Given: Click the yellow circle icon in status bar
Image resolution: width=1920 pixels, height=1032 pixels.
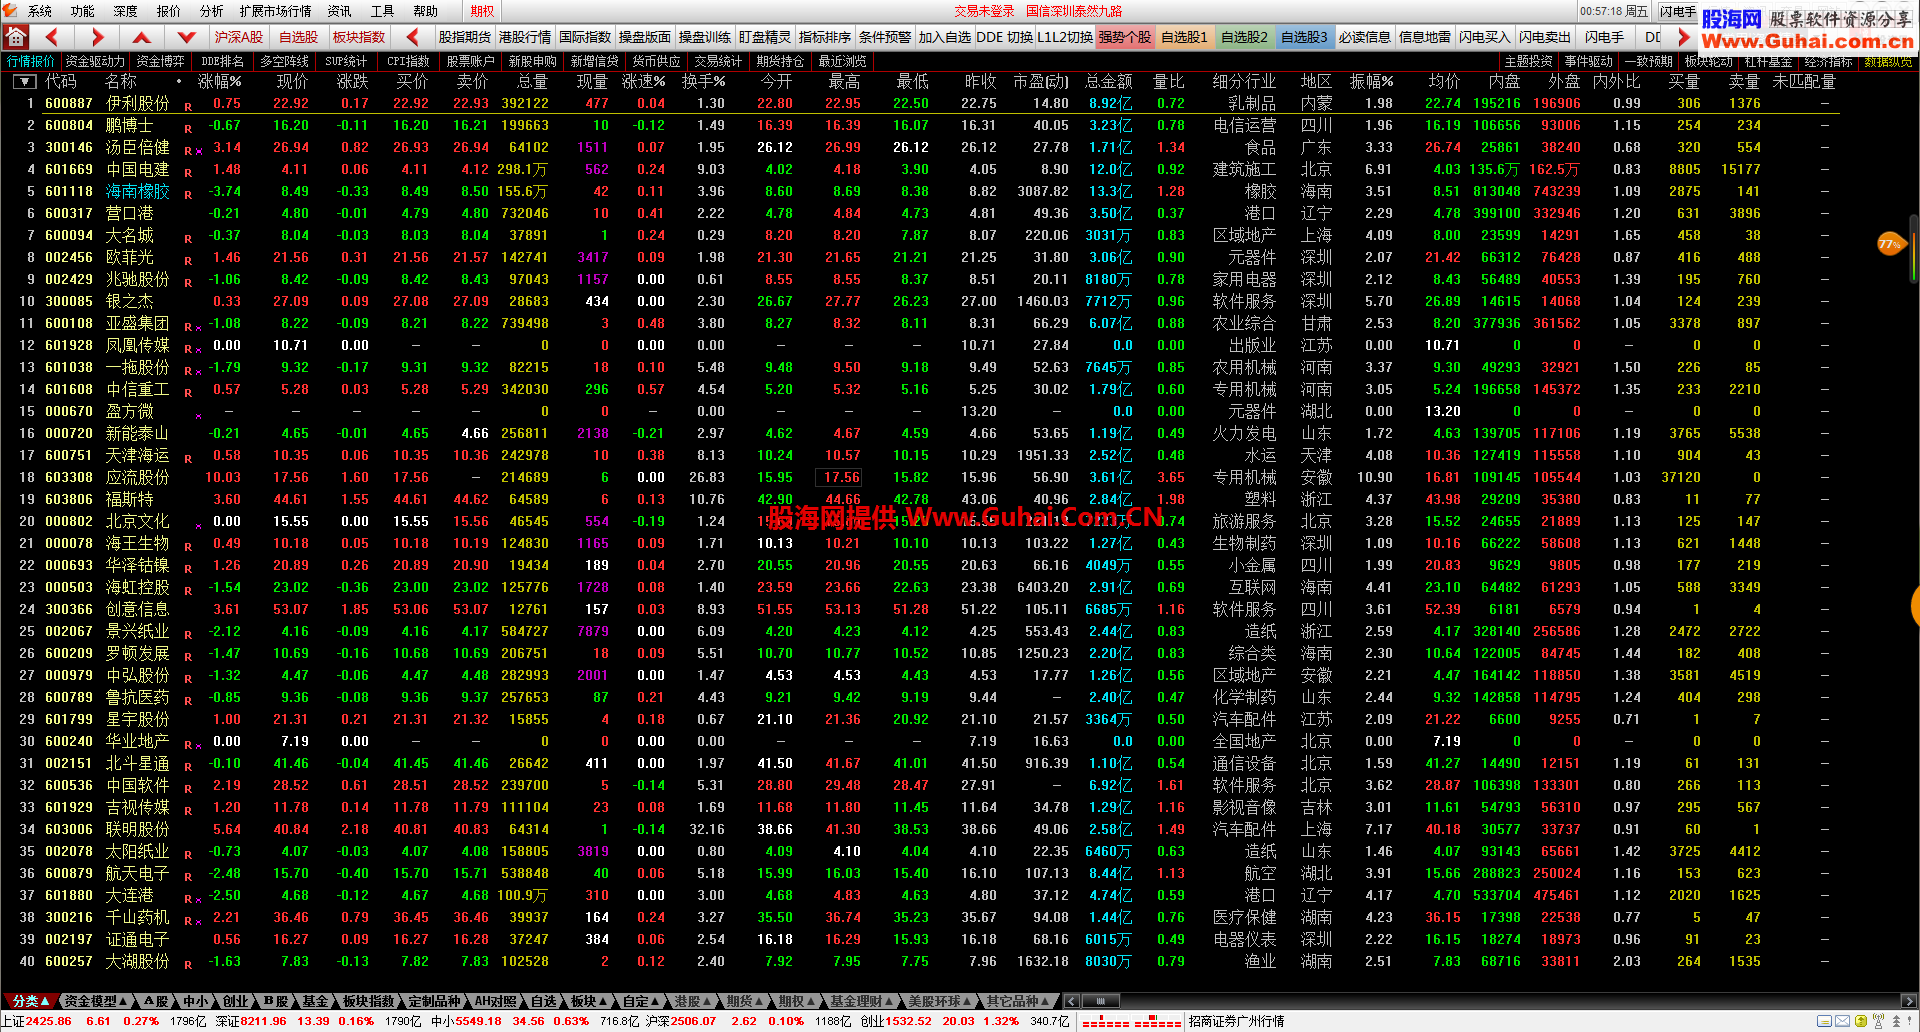Looking at the screenshot, I should (x=1860, y=1021).
